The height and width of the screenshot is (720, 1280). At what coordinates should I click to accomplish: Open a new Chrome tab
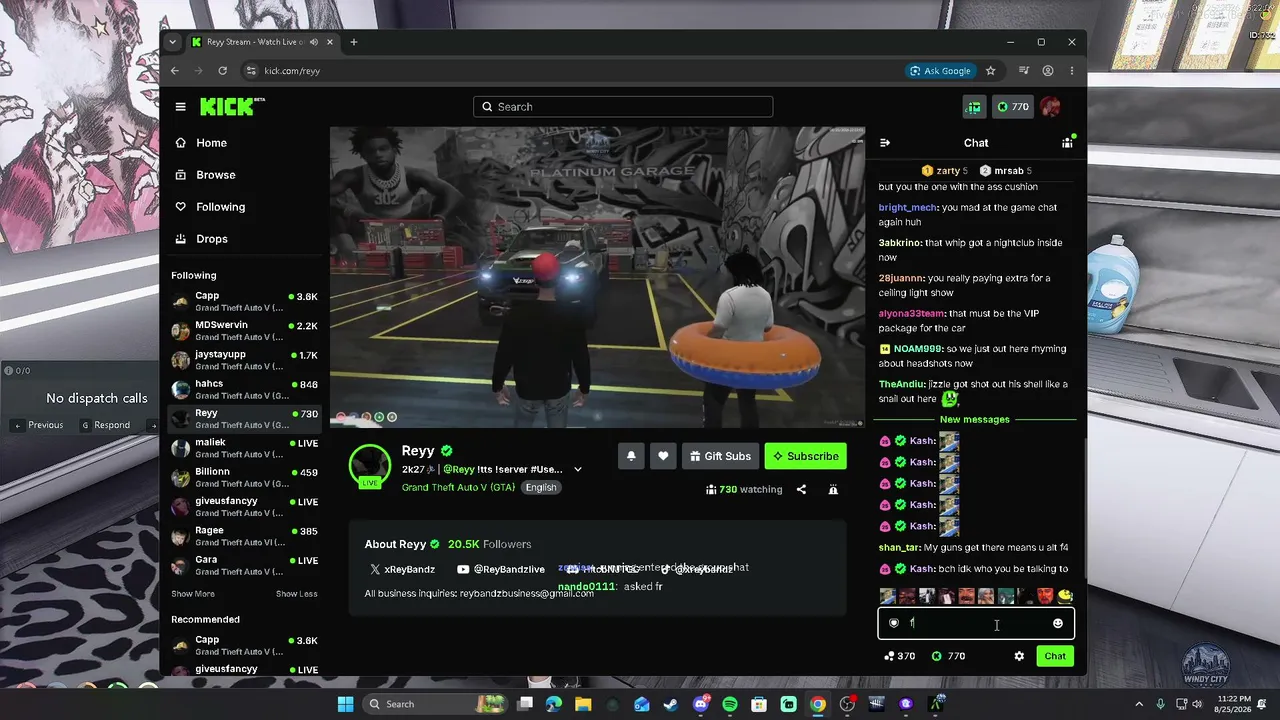pos(353,42)
